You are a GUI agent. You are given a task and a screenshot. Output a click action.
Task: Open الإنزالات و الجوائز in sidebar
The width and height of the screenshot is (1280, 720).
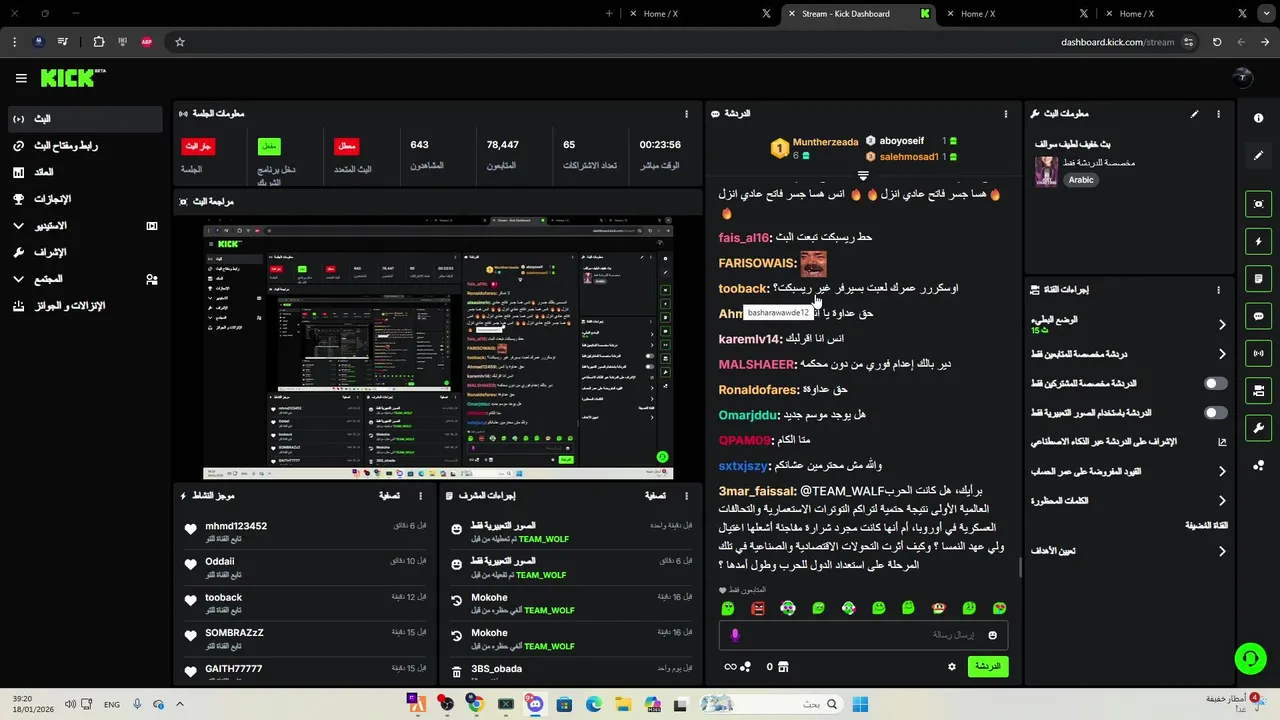[85, 306]
